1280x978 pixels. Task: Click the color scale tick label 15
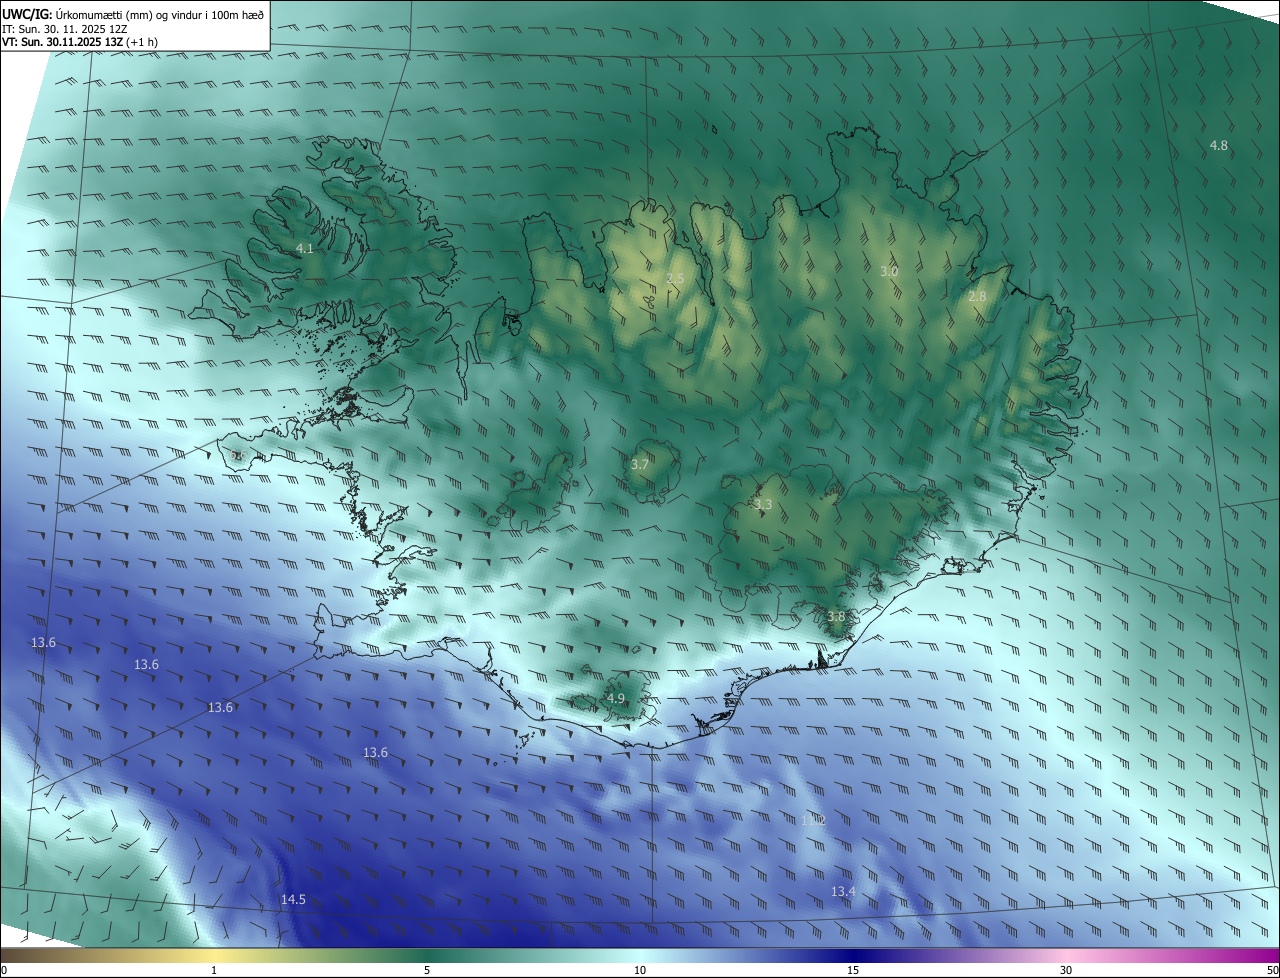click(x=853, y=970)
